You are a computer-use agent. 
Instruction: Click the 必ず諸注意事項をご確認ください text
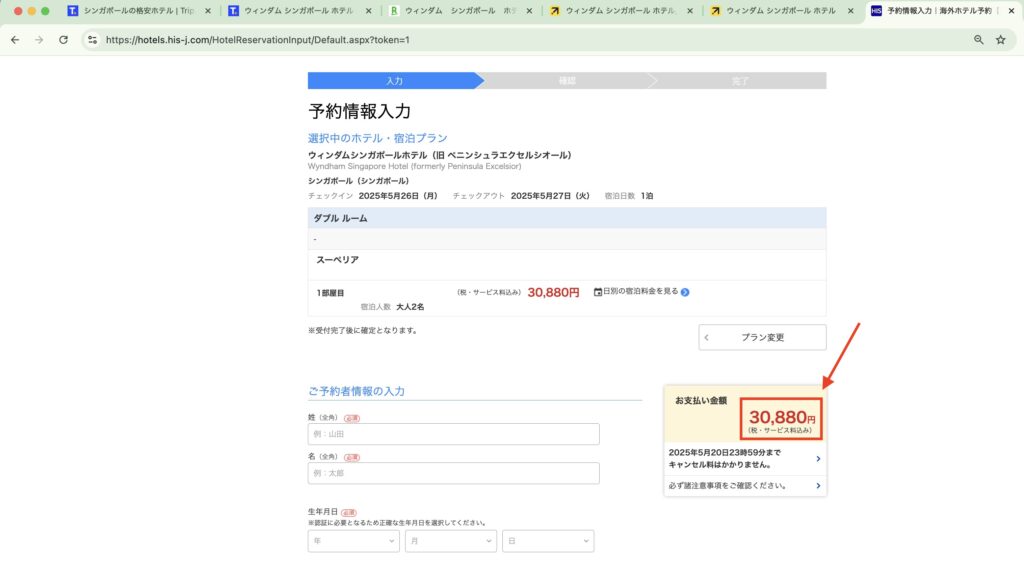(727, 485)
